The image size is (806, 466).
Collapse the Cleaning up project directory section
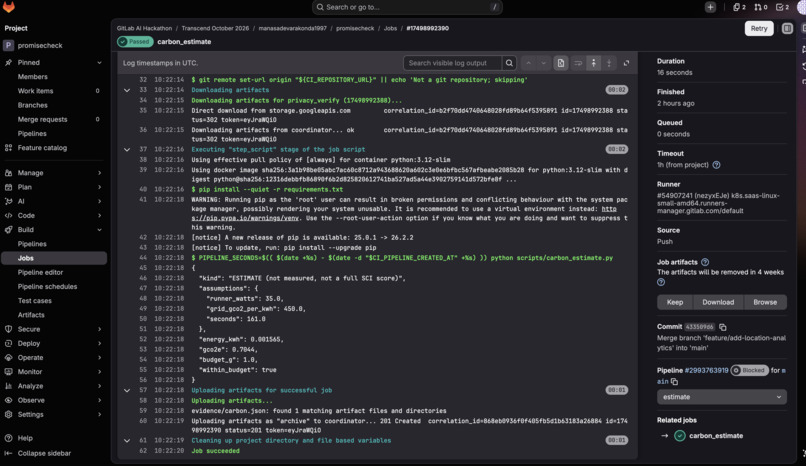tap(126, 441)
